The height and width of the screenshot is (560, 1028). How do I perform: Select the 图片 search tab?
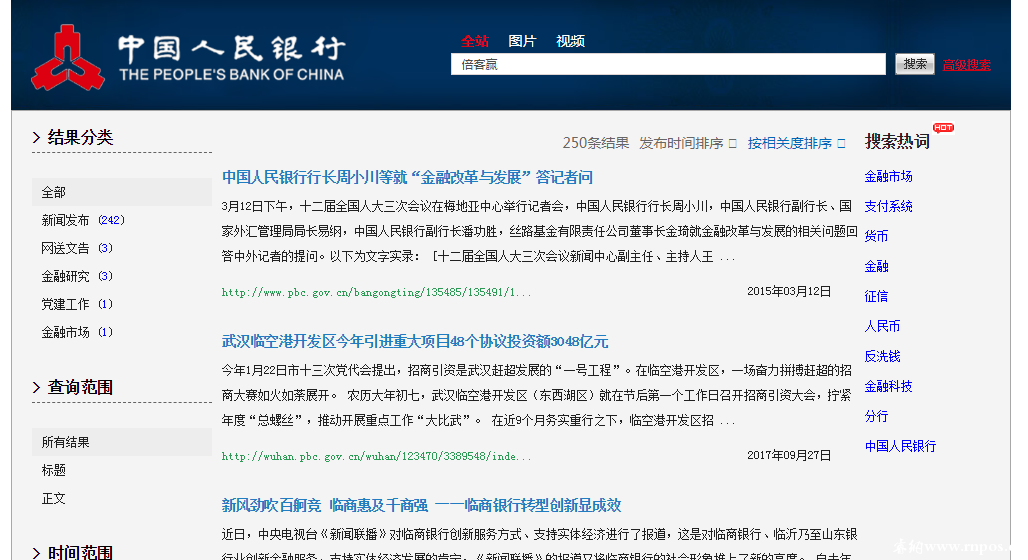point(522,41)
